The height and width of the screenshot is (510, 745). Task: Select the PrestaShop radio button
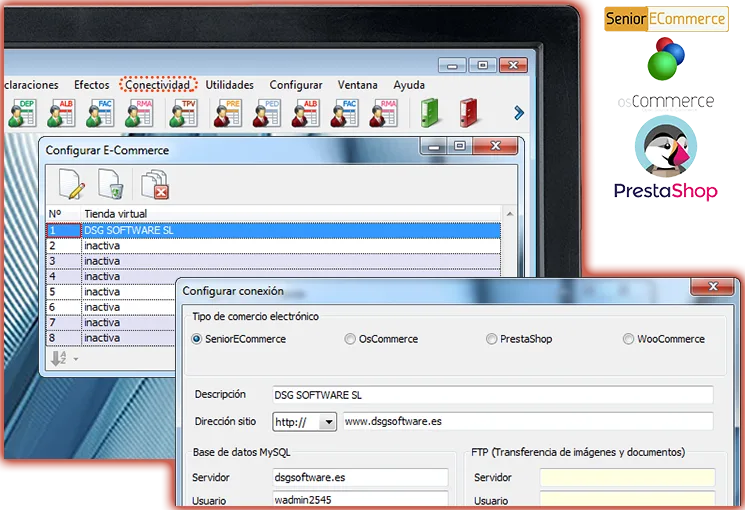pos(491,339)
